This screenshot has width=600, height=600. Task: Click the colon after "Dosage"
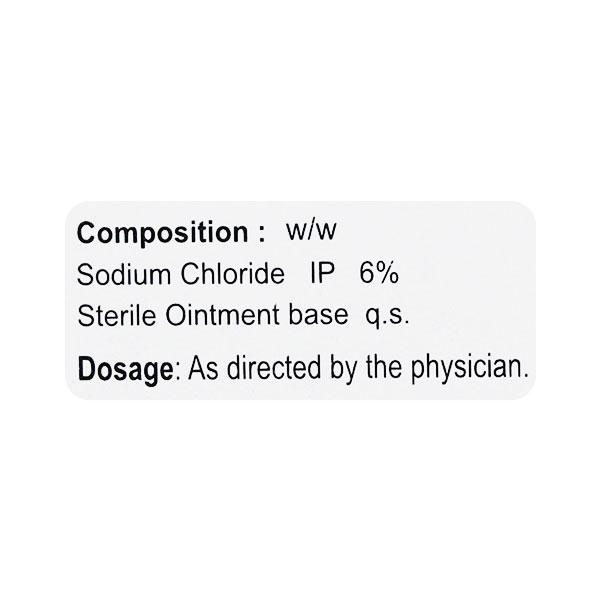tap(177, 369)
